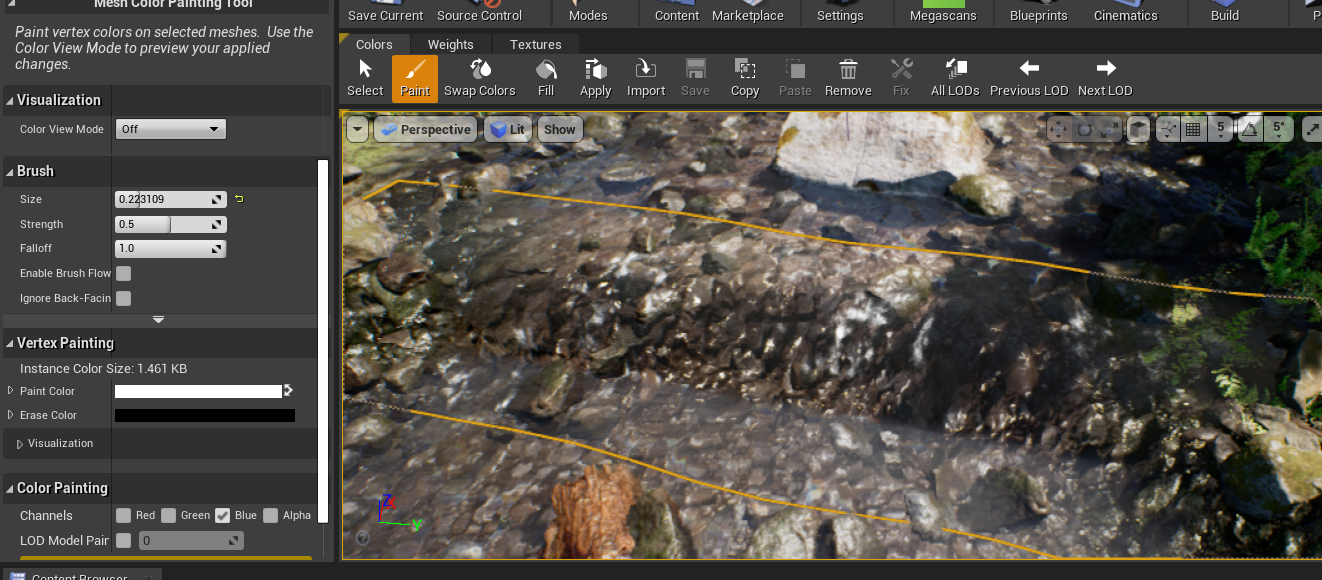Expand the Paint Color property
The width and height of the screenshot is (1322, 580).
click(x=11, y=391)
